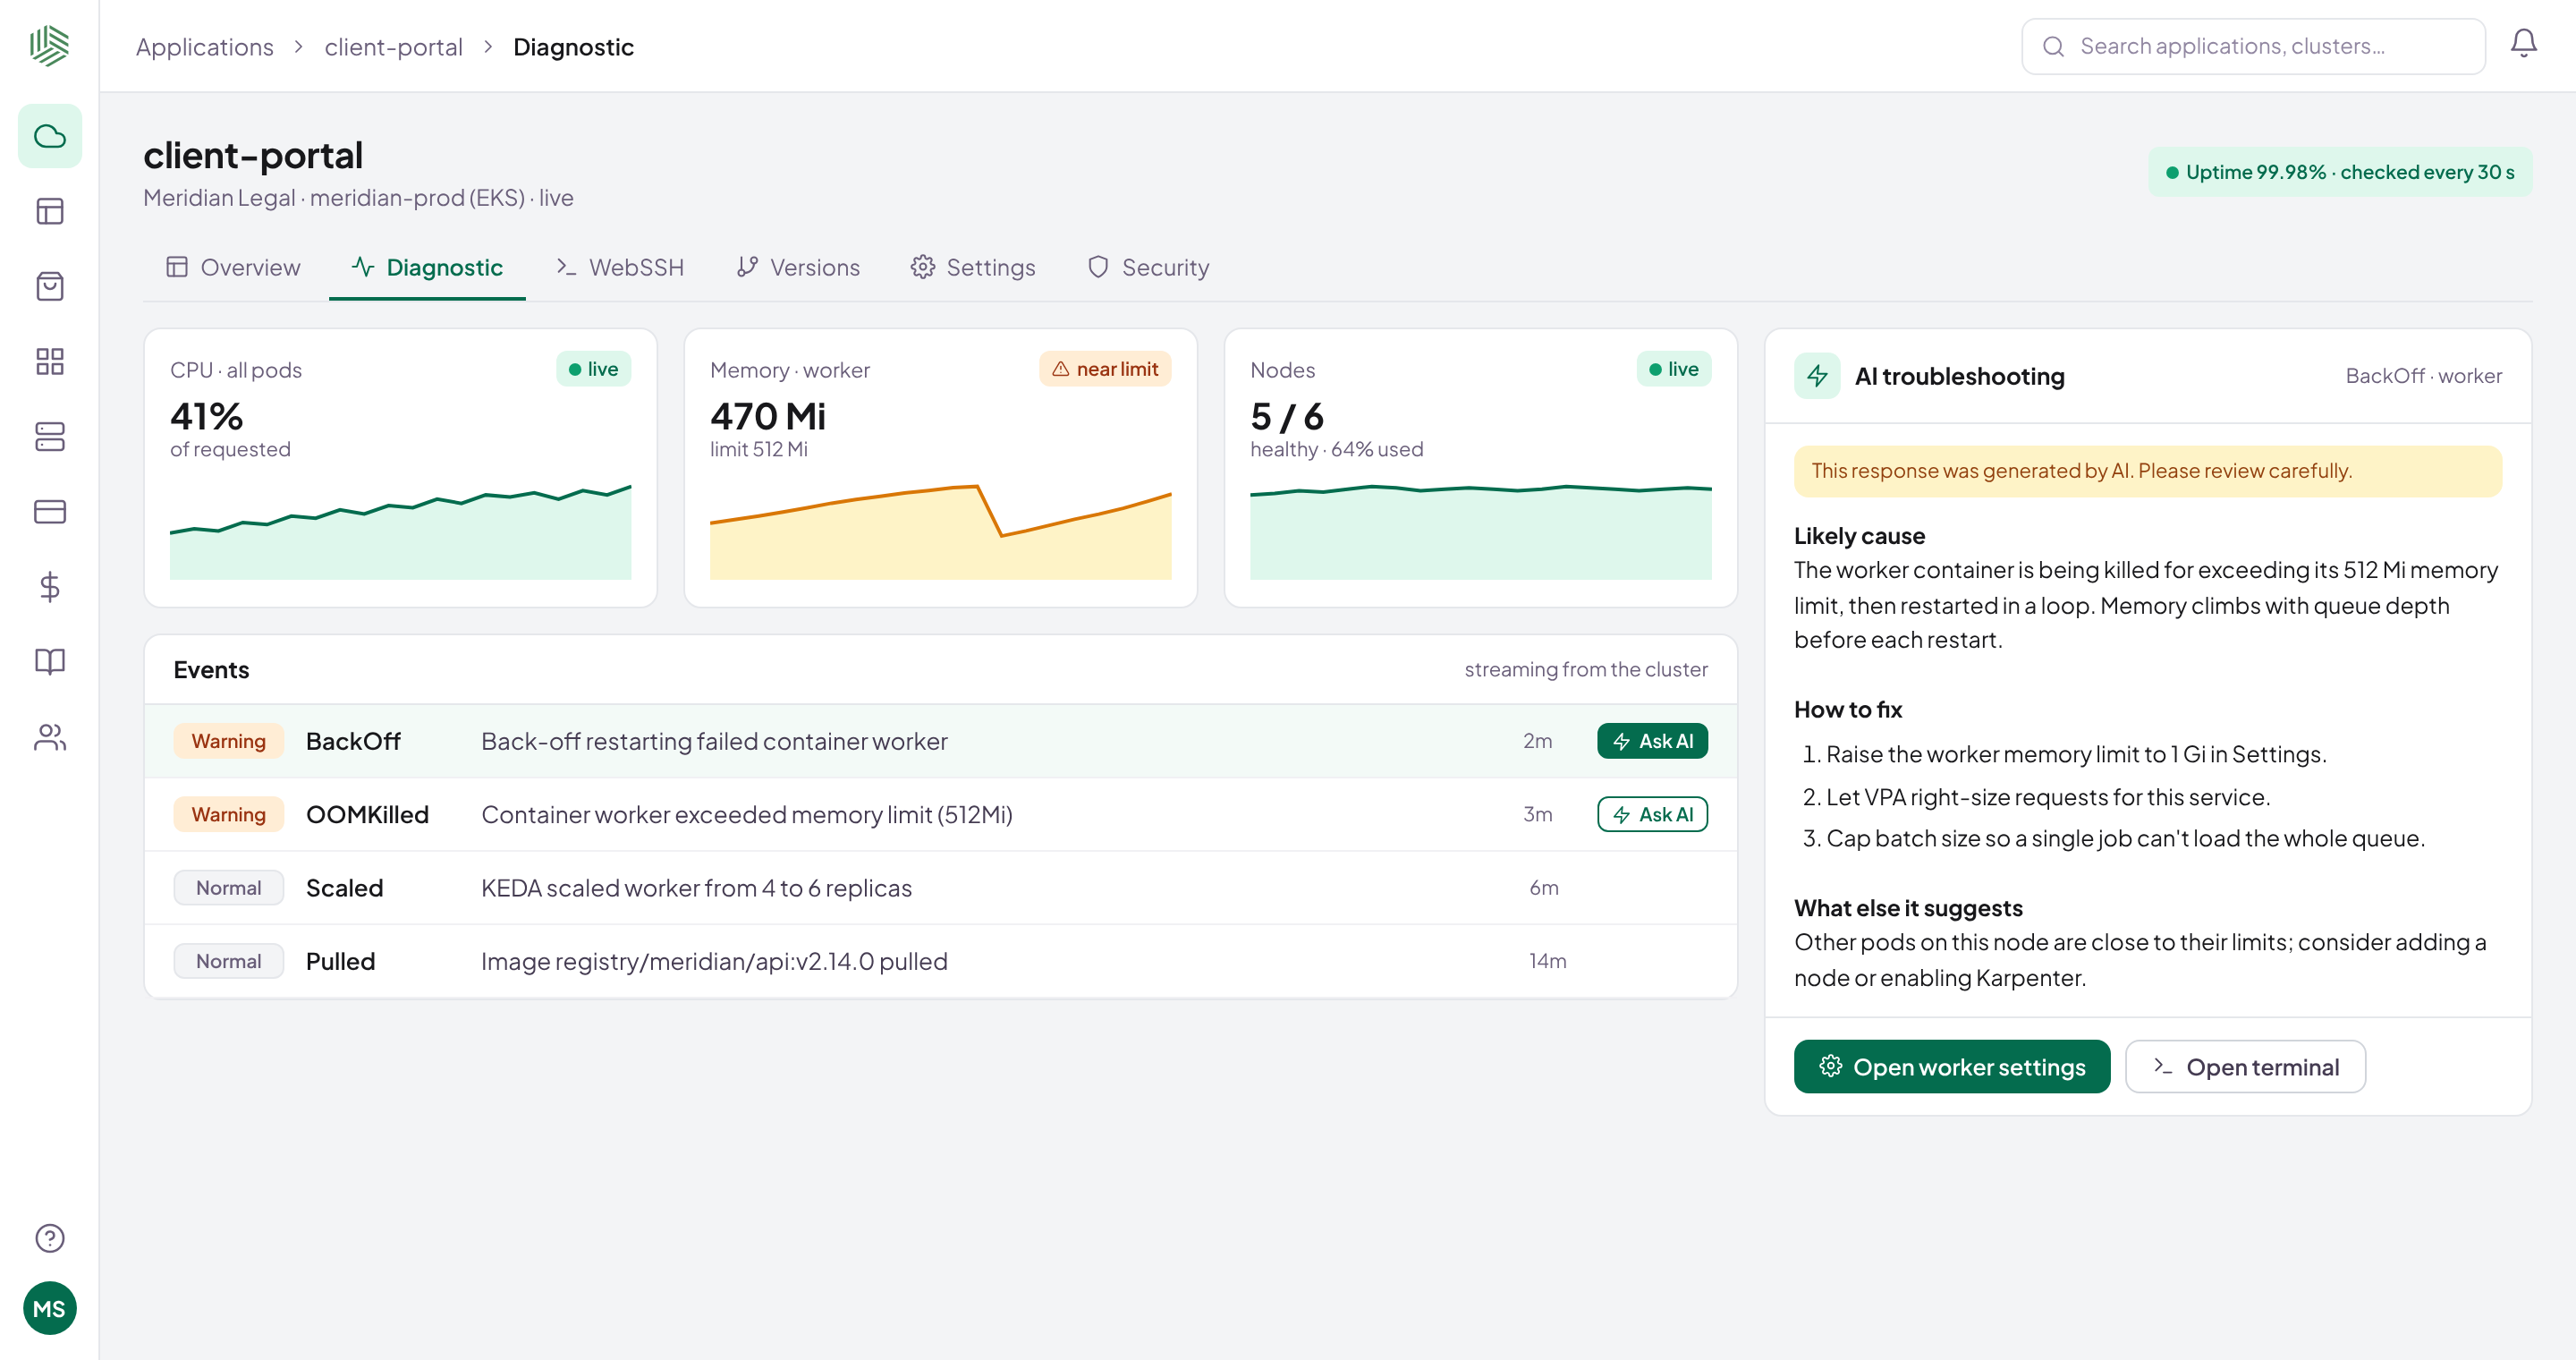This screenshot has width=2576, height=1360.
Task: Select the Diagnostic tab
Action: pyautogui.click(x=427, y=267)
